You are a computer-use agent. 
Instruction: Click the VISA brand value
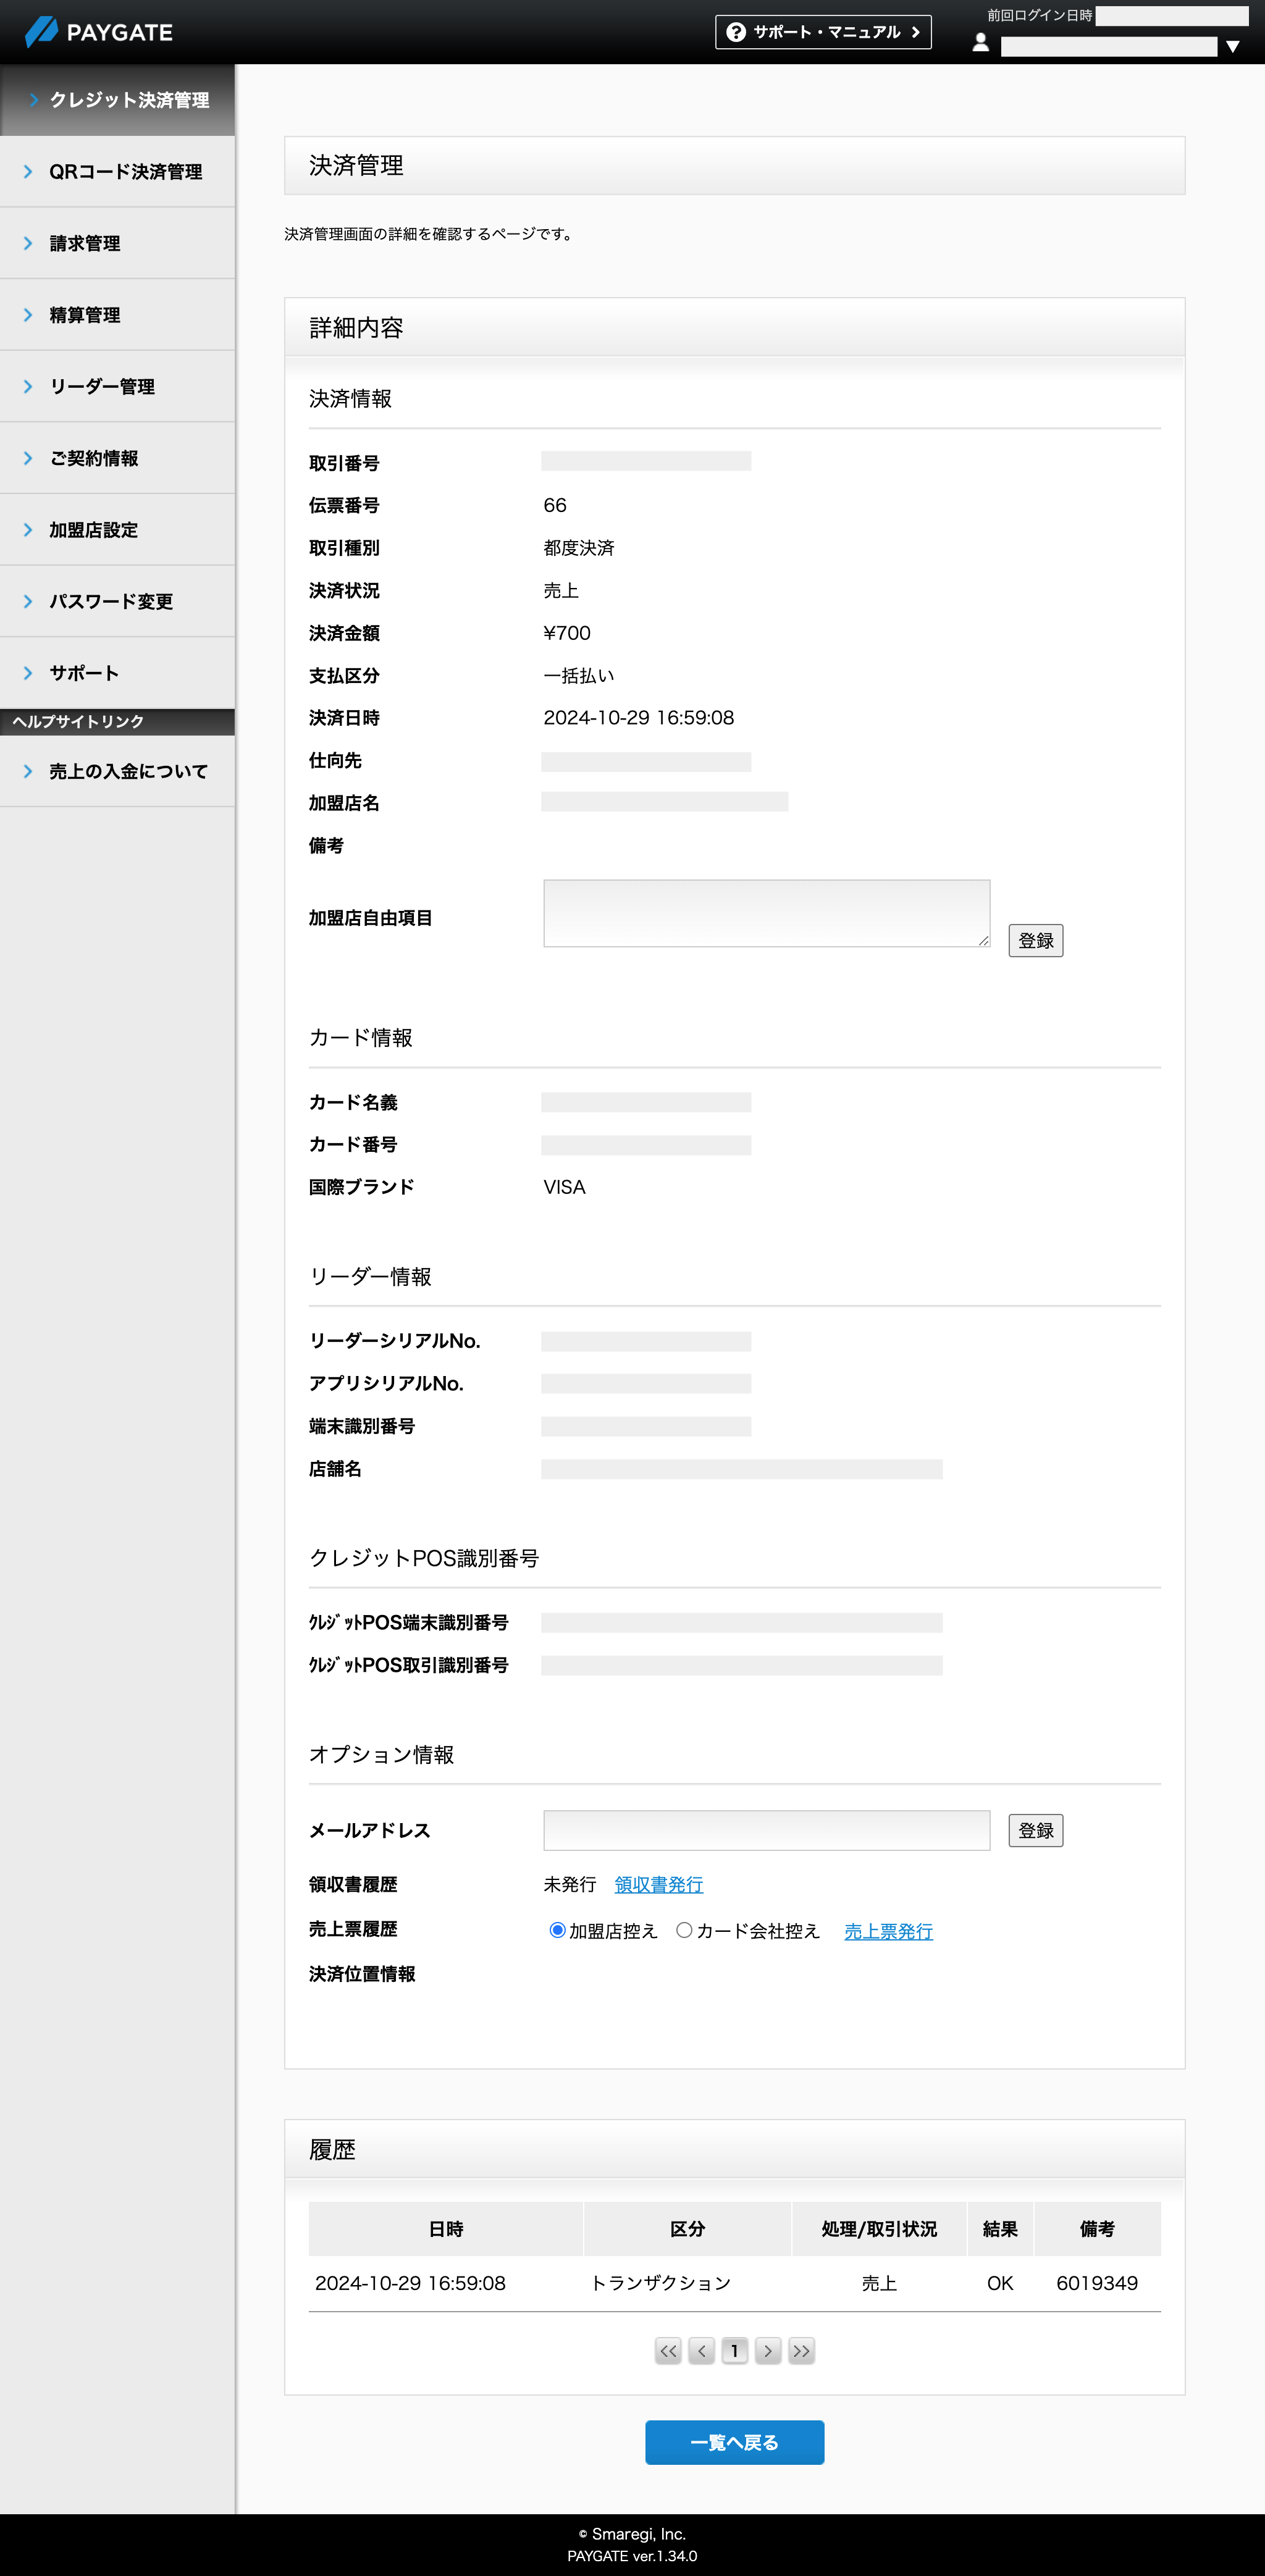pos(564,1187)
